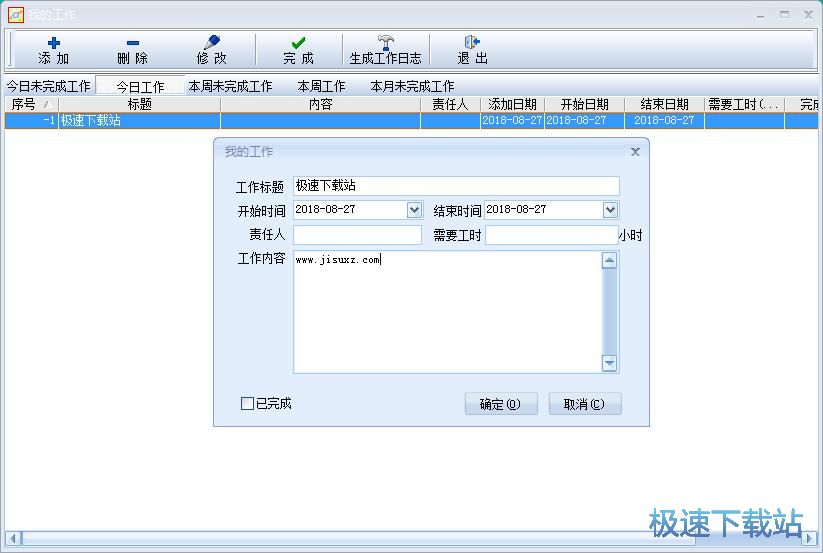Click the 结束日期 cell 2018-08-27 in row
The width and height of the screenshot is (823, 553).
[x=664, y=121]
